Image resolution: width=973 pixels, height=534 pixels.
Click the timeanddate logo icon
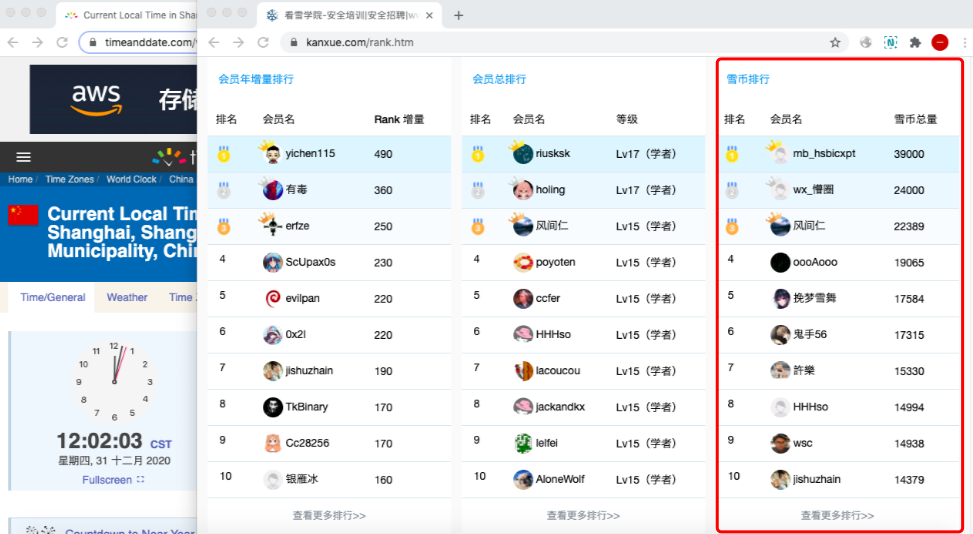pyautogui.click(x=169, y=157)
